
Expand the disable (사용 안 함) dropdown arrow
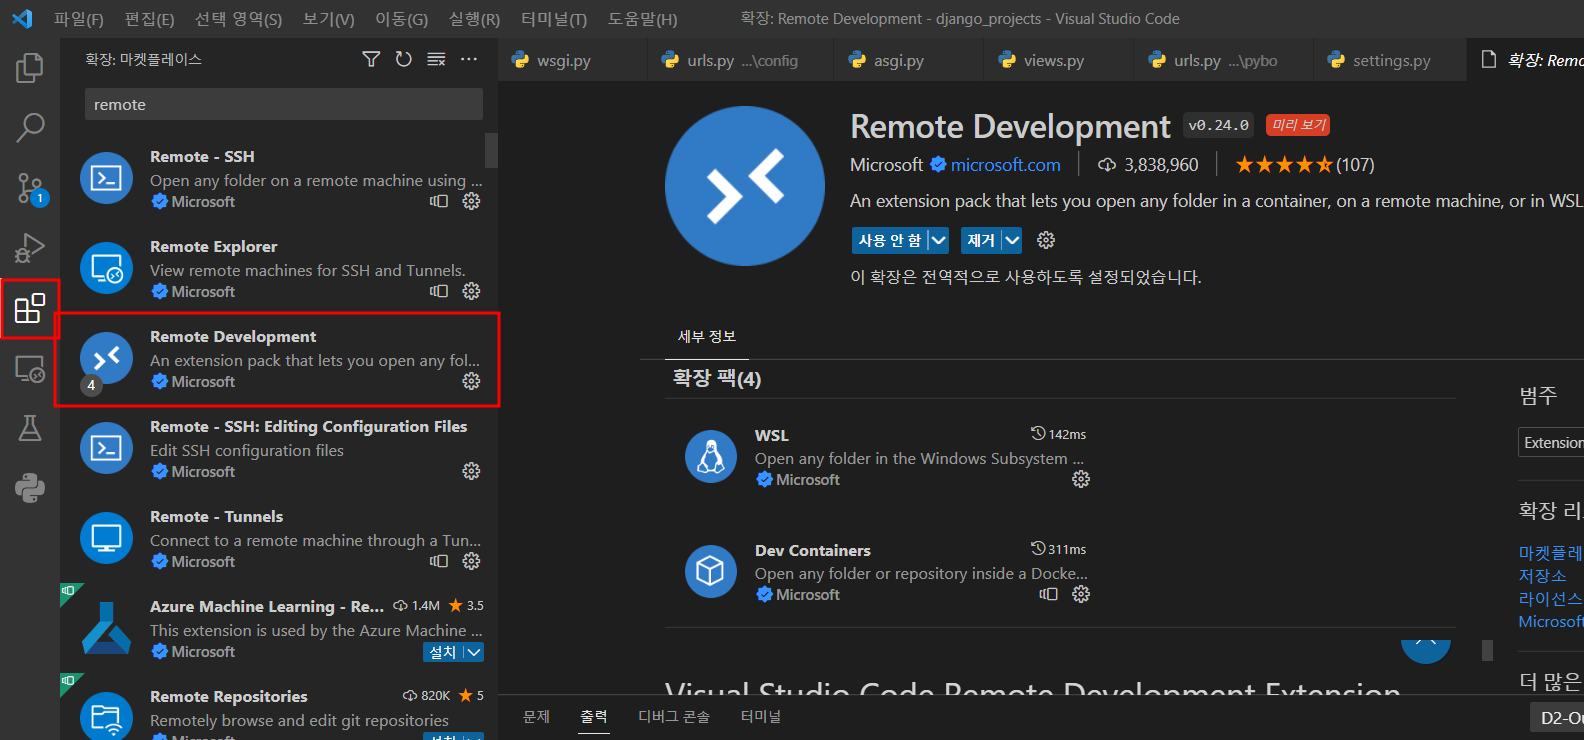pyautogui.click(x=938, y=240)
